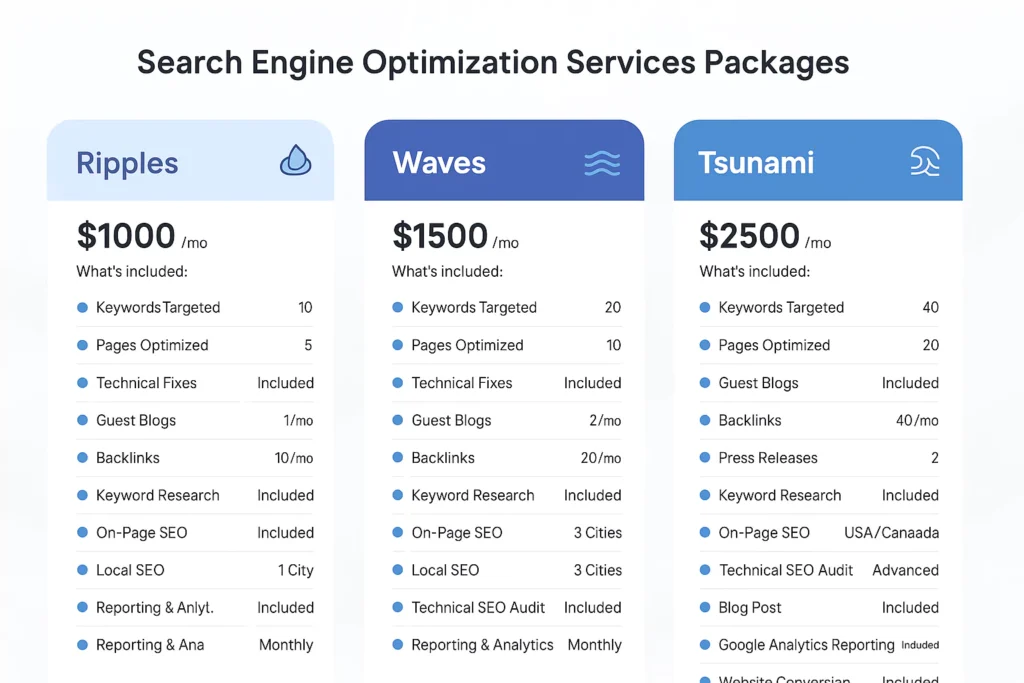Click the $1500 price
The width and height of the screenshot is (1024, 683).
click(440, 236)
